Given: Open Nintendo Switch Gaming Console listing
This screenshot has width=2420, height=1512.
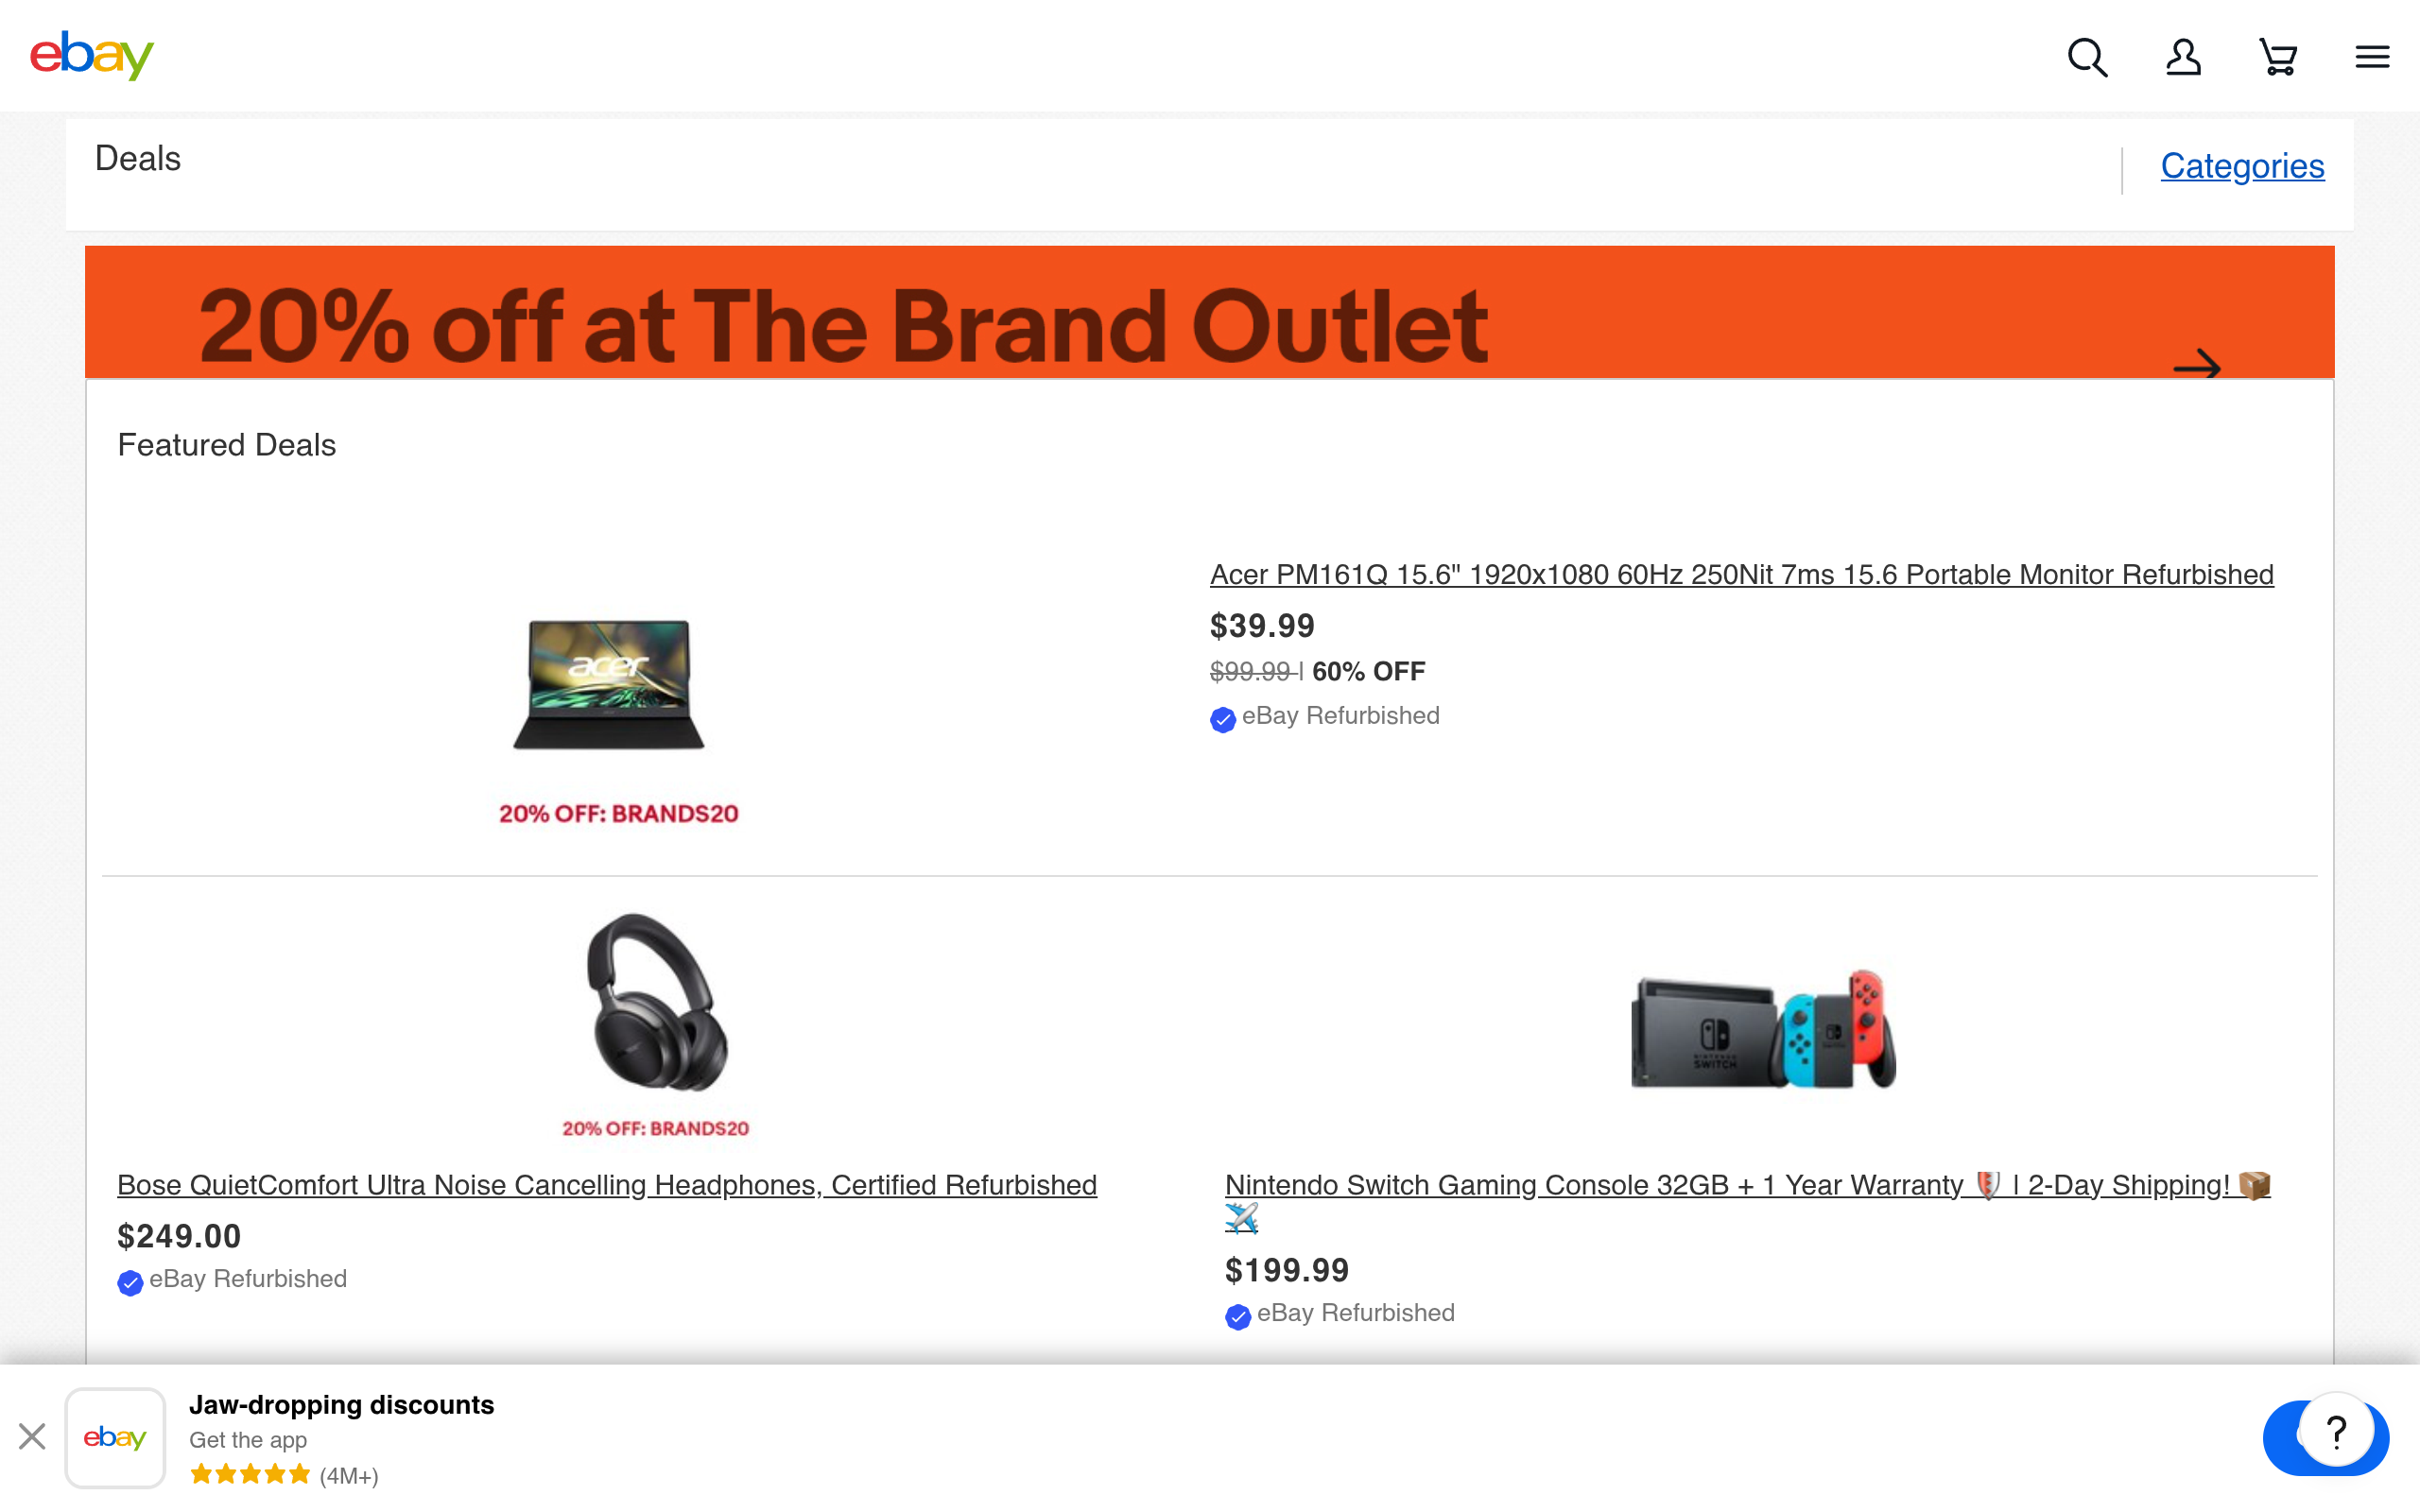Looking at the screenshot, I should [x=1747, y=1185].
